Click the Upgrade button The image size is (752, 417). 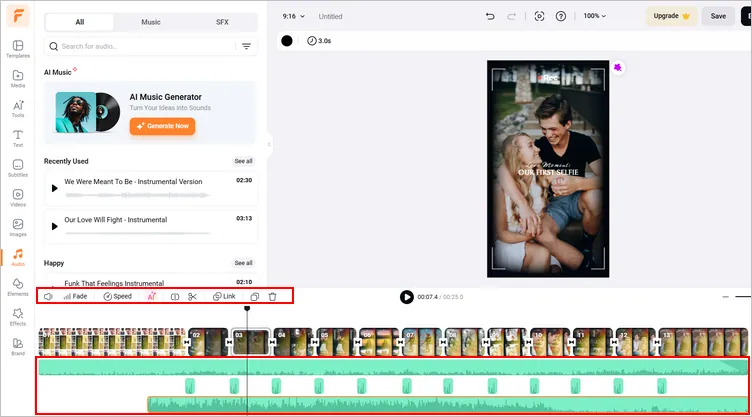point(671,16)
